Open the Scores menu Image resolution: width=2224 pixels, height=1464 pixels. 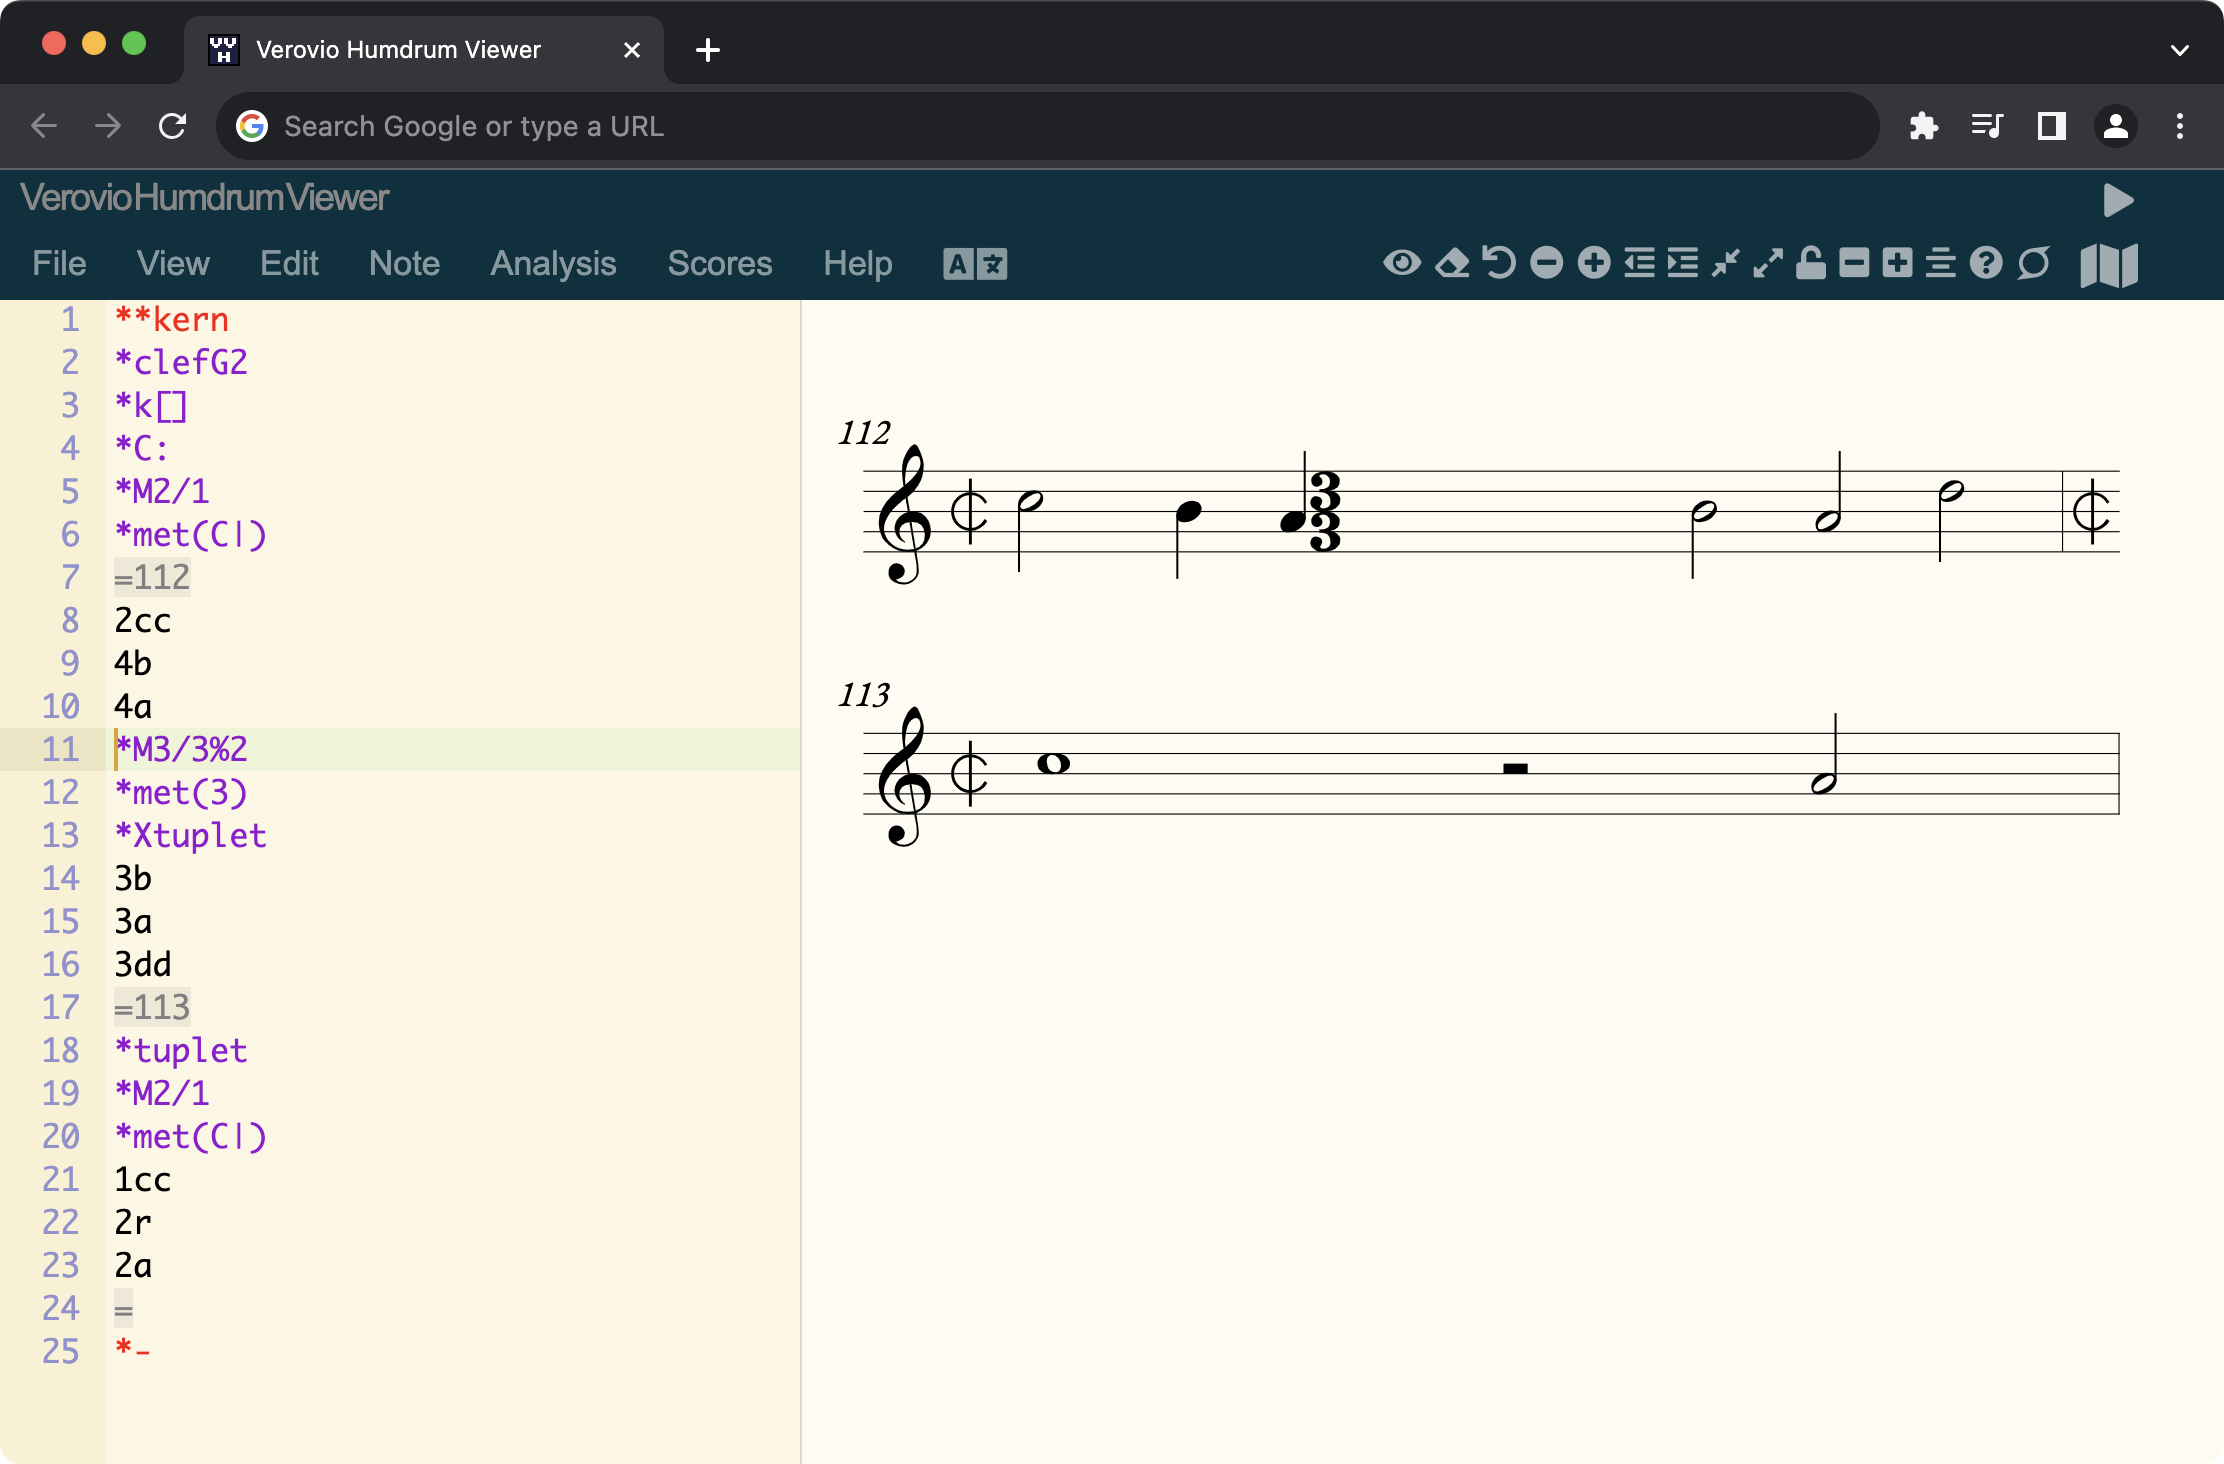719,263
